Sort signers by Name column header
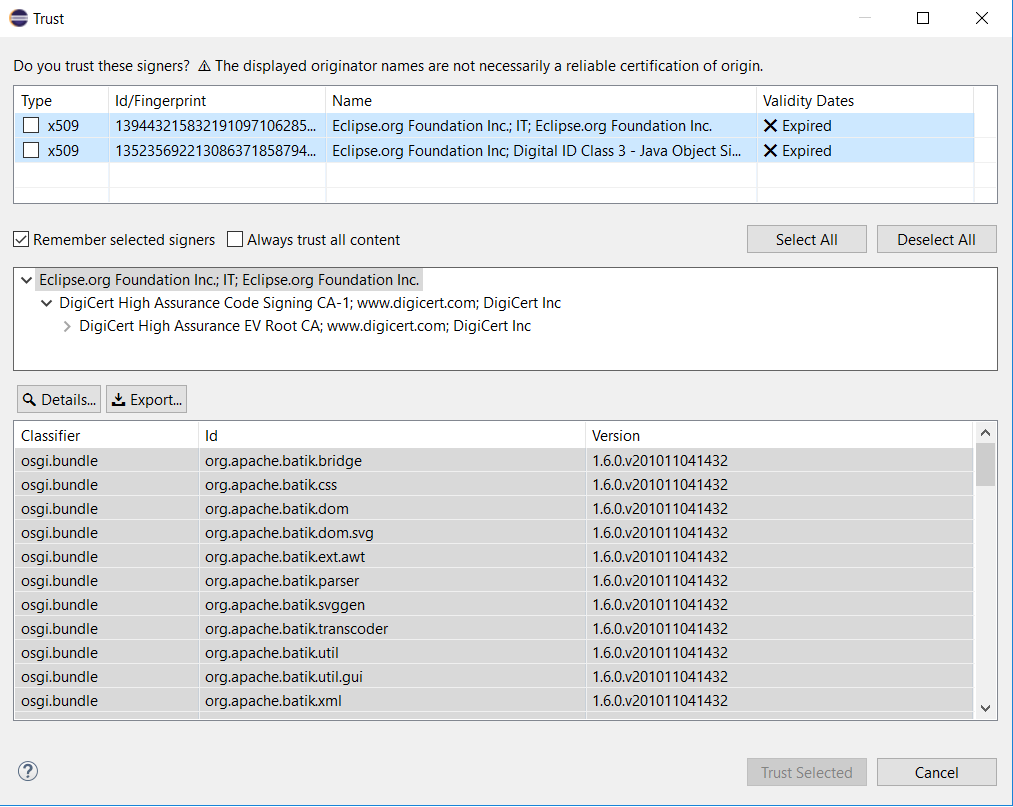 tap(541, 101)
